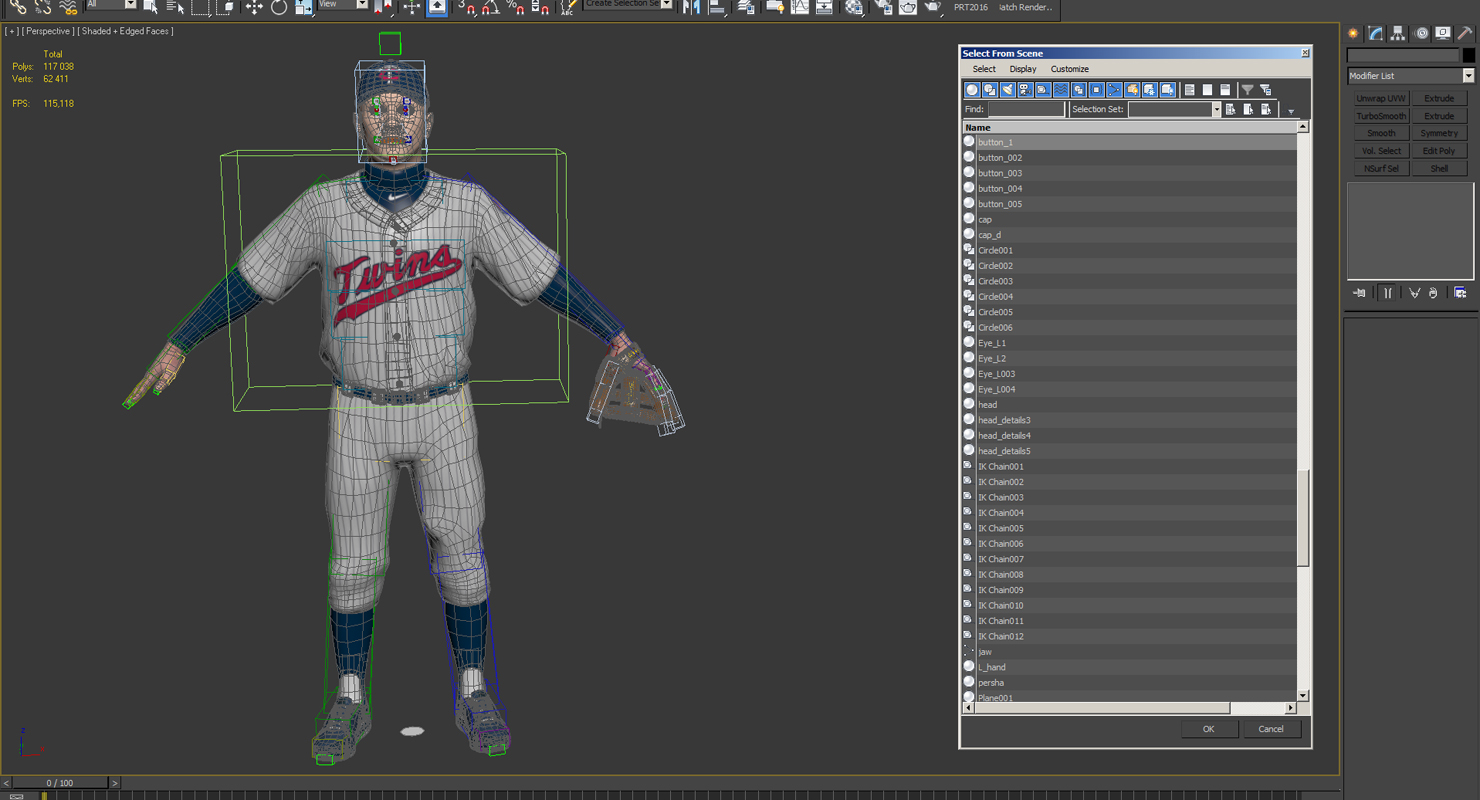Select Eye_L1 object in the list

click(1129, 343)
